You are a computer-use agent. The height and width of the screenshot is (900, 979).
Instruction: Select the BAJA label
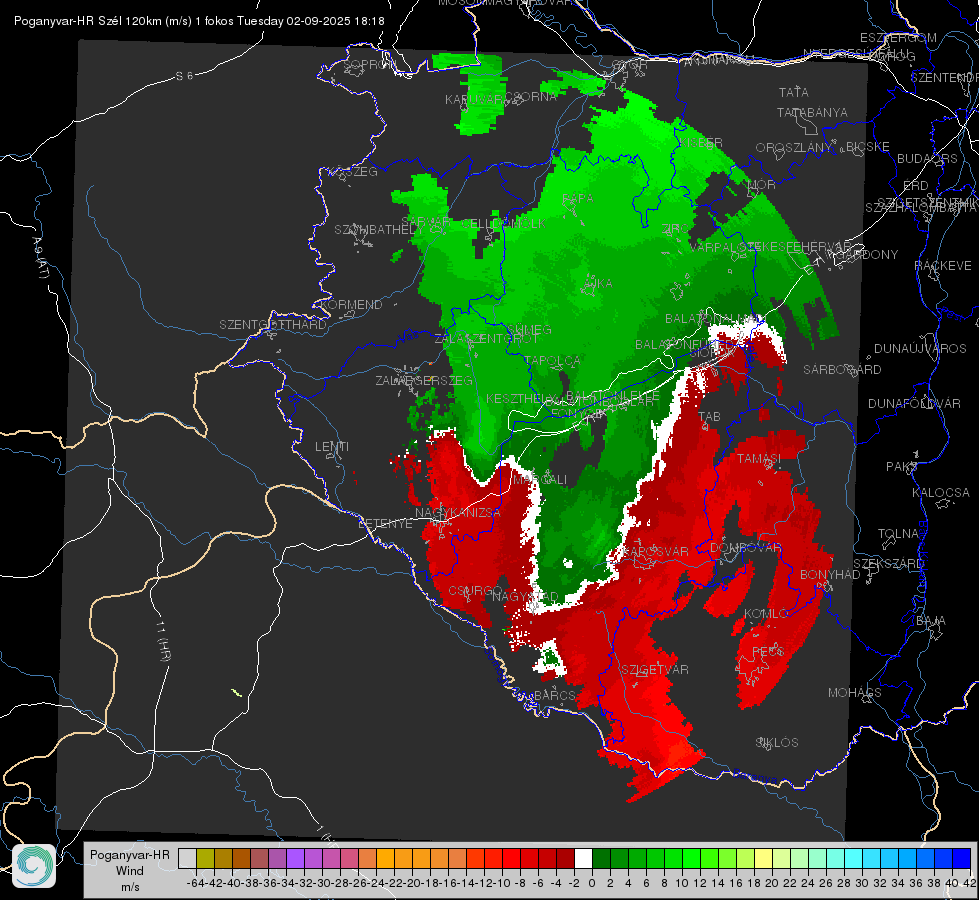931,620
